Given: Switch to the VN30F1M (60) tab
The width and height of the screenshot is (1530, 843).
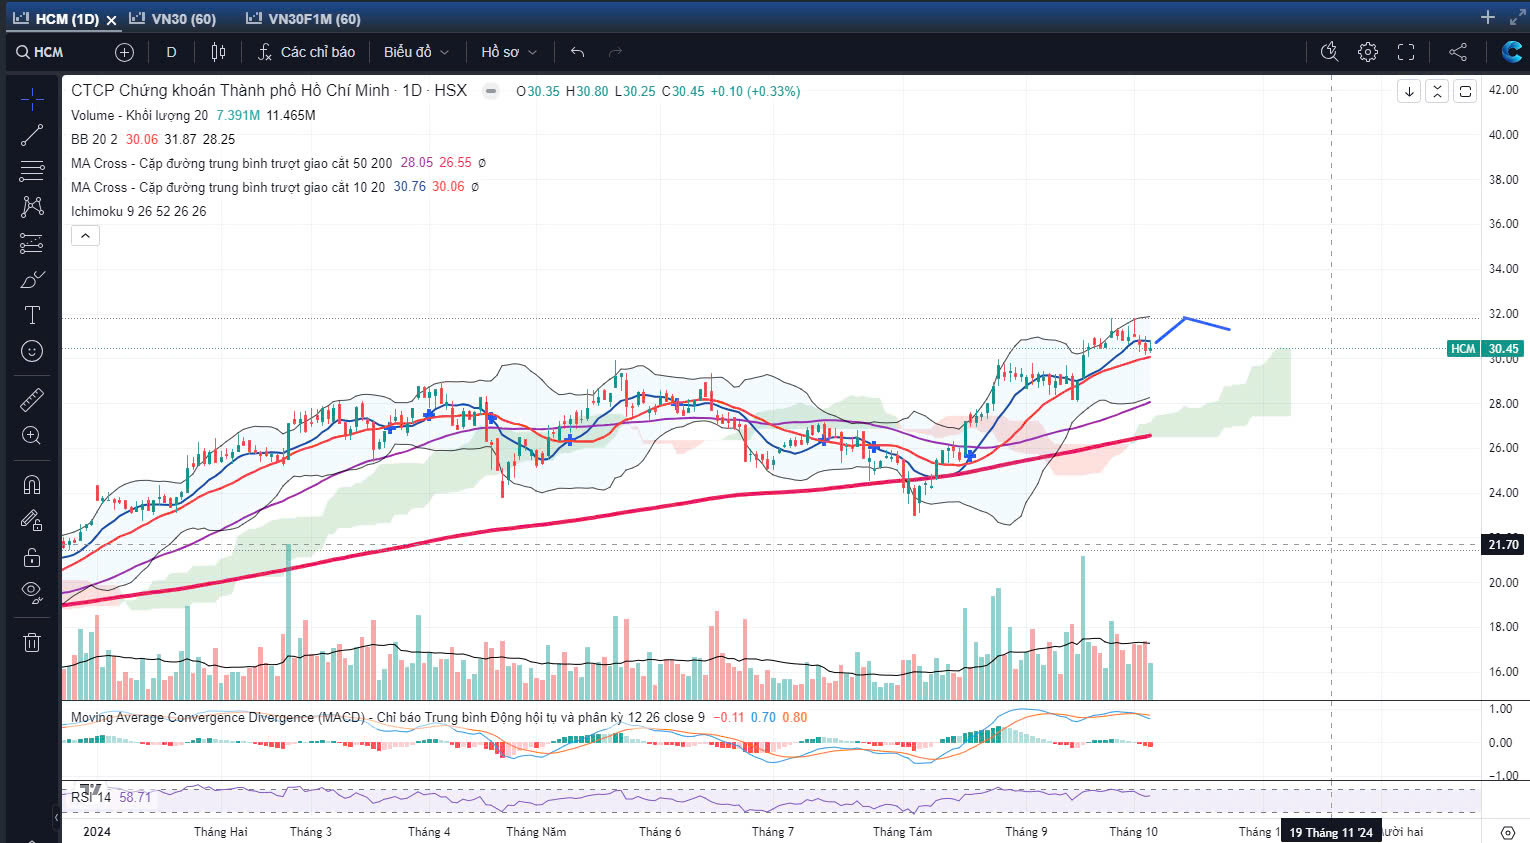Looking at the screenshot, I should [x=303, y=19].
